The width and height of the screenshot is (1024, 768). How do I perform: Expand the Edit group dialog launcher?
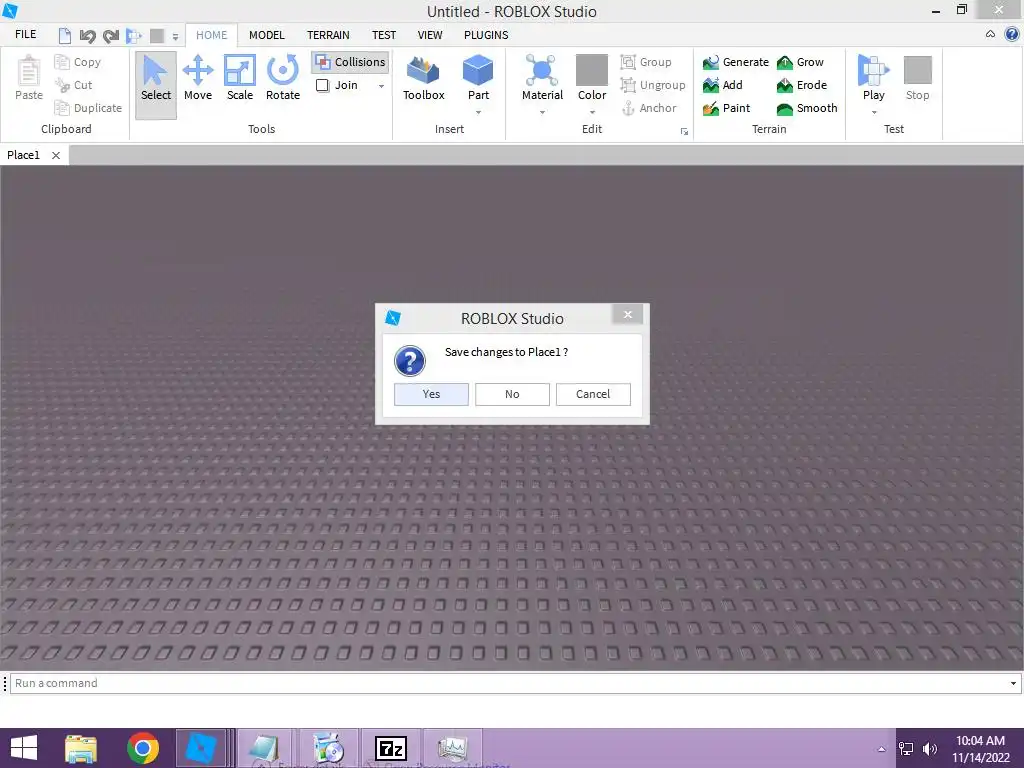(x=684, y=131)
